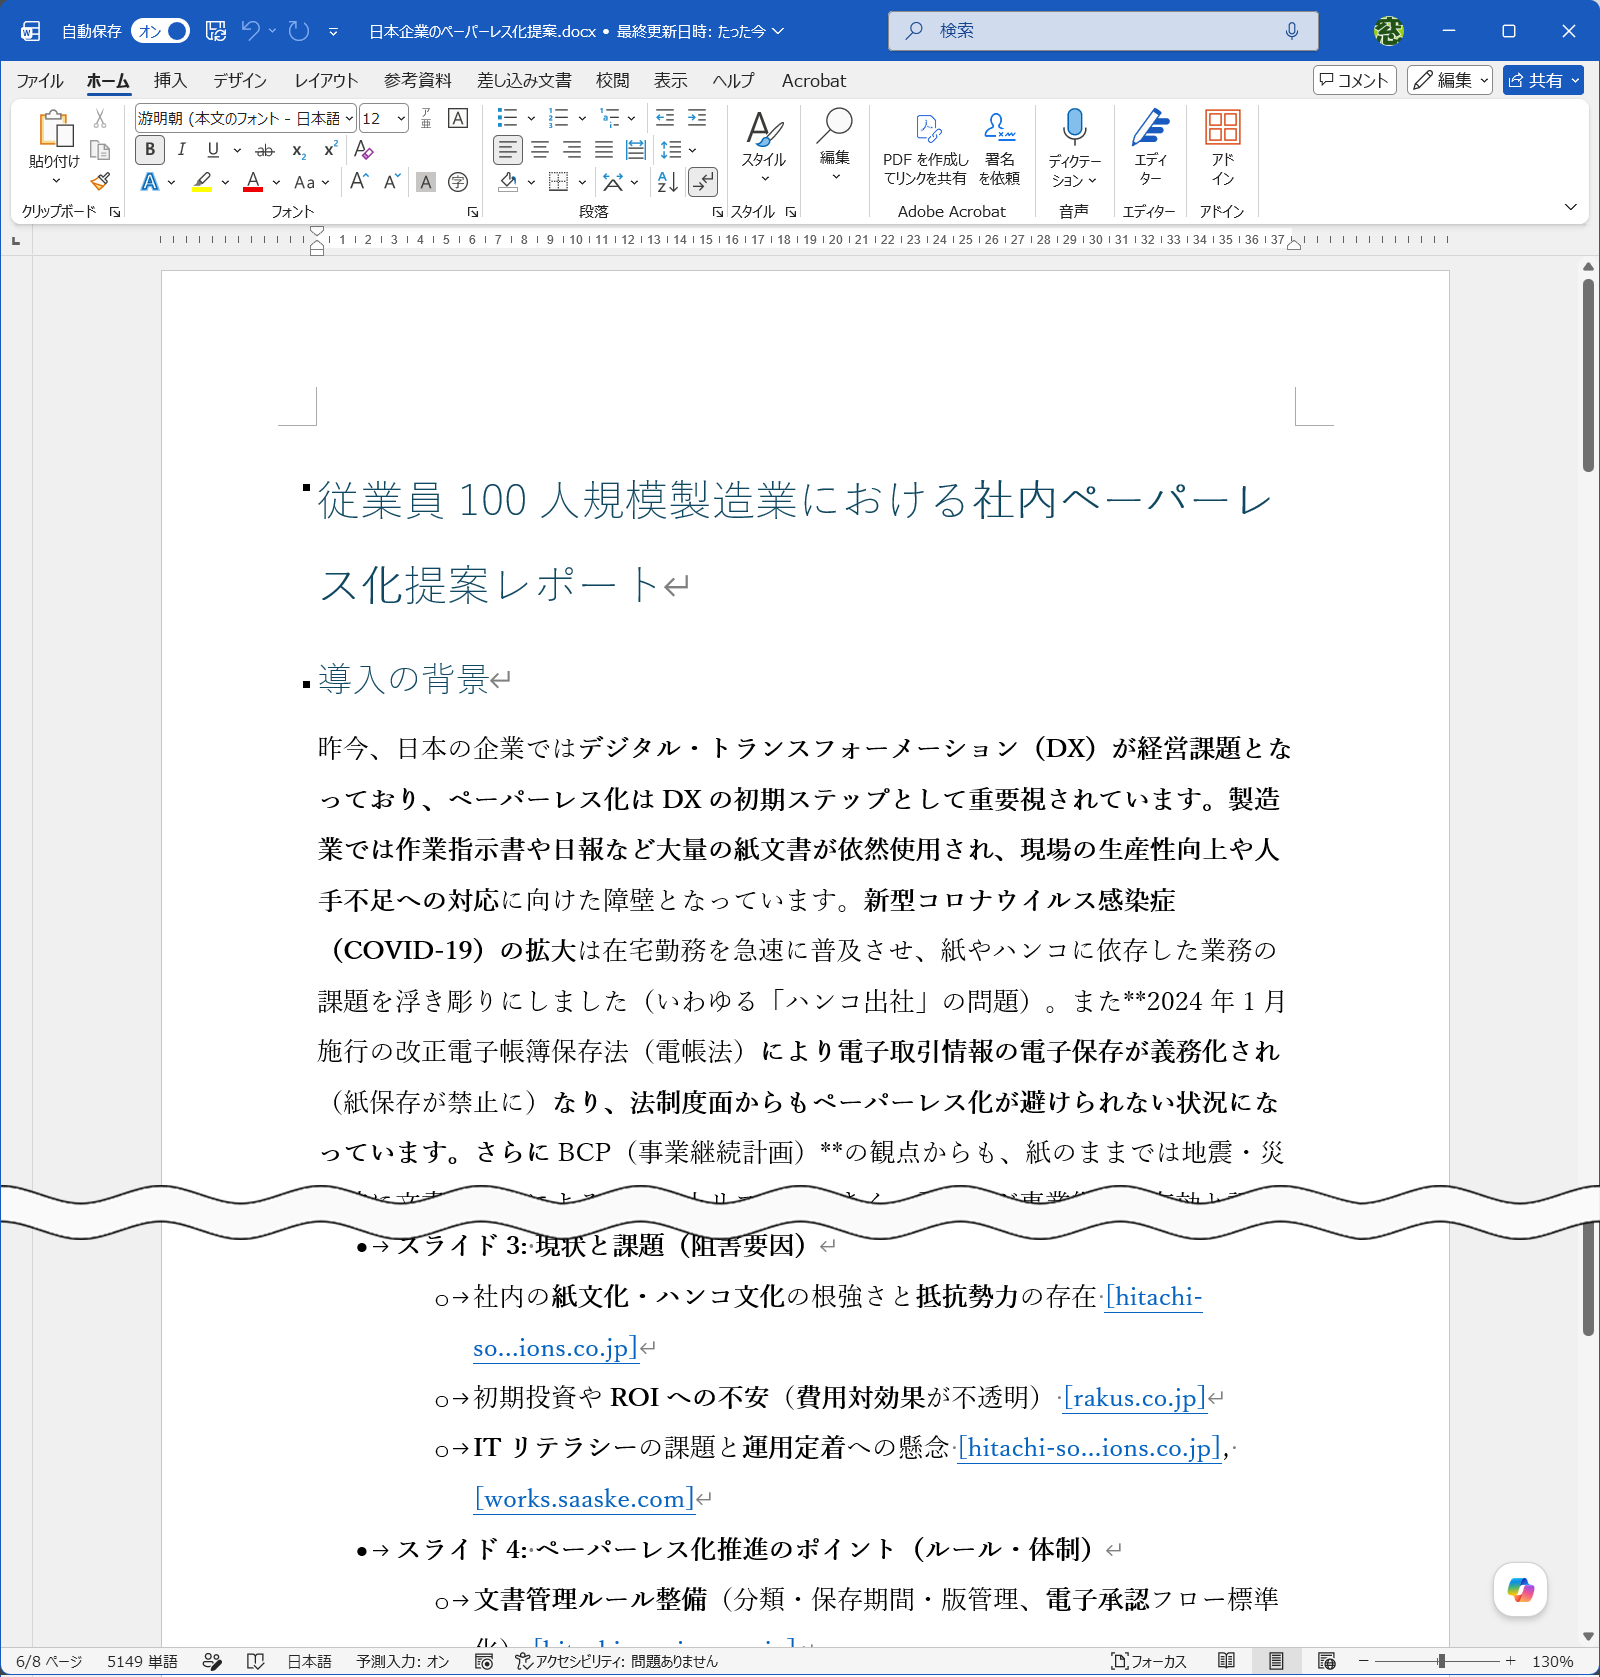Click the cut scissors icon
This screenshot has height=1677, width=1600.
pos(100,119)
